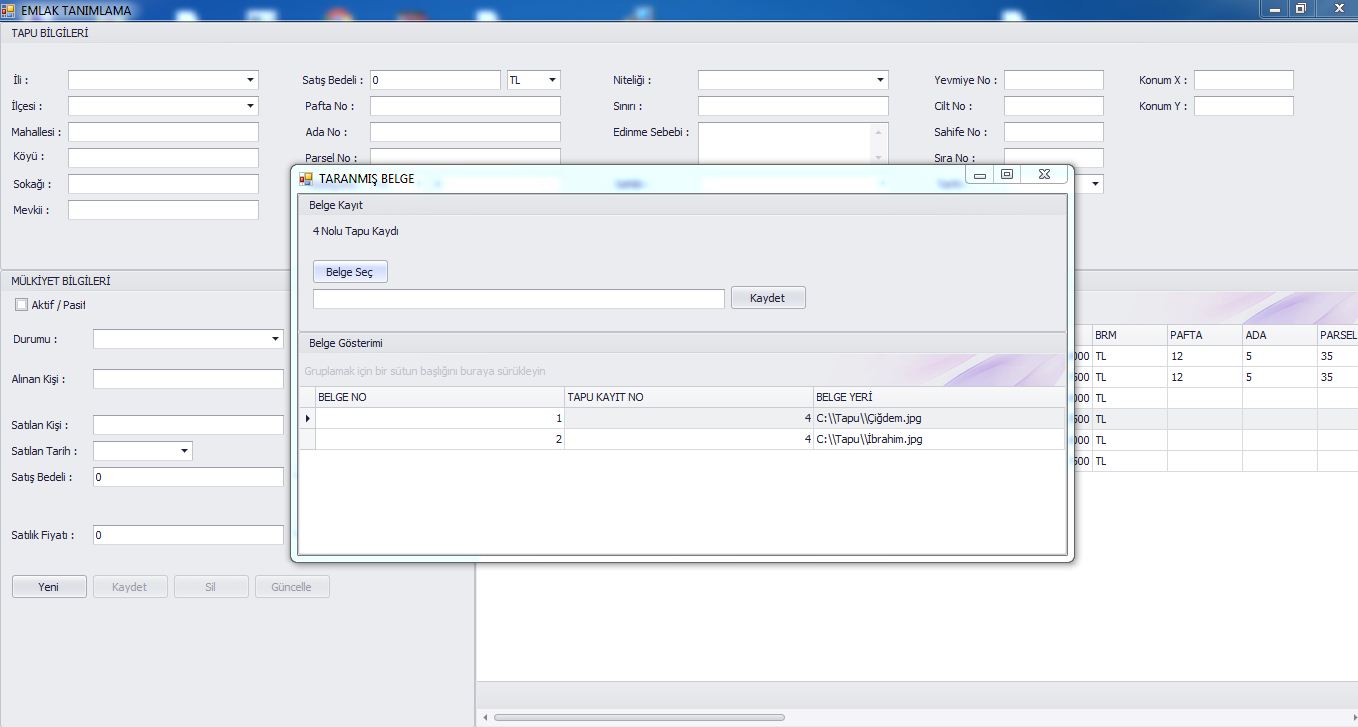Image resolution: width=1358 pixels, height=727 pixels.
Task: Maximize the Taranmış Belge dialog
Action: click(1007, 175)
